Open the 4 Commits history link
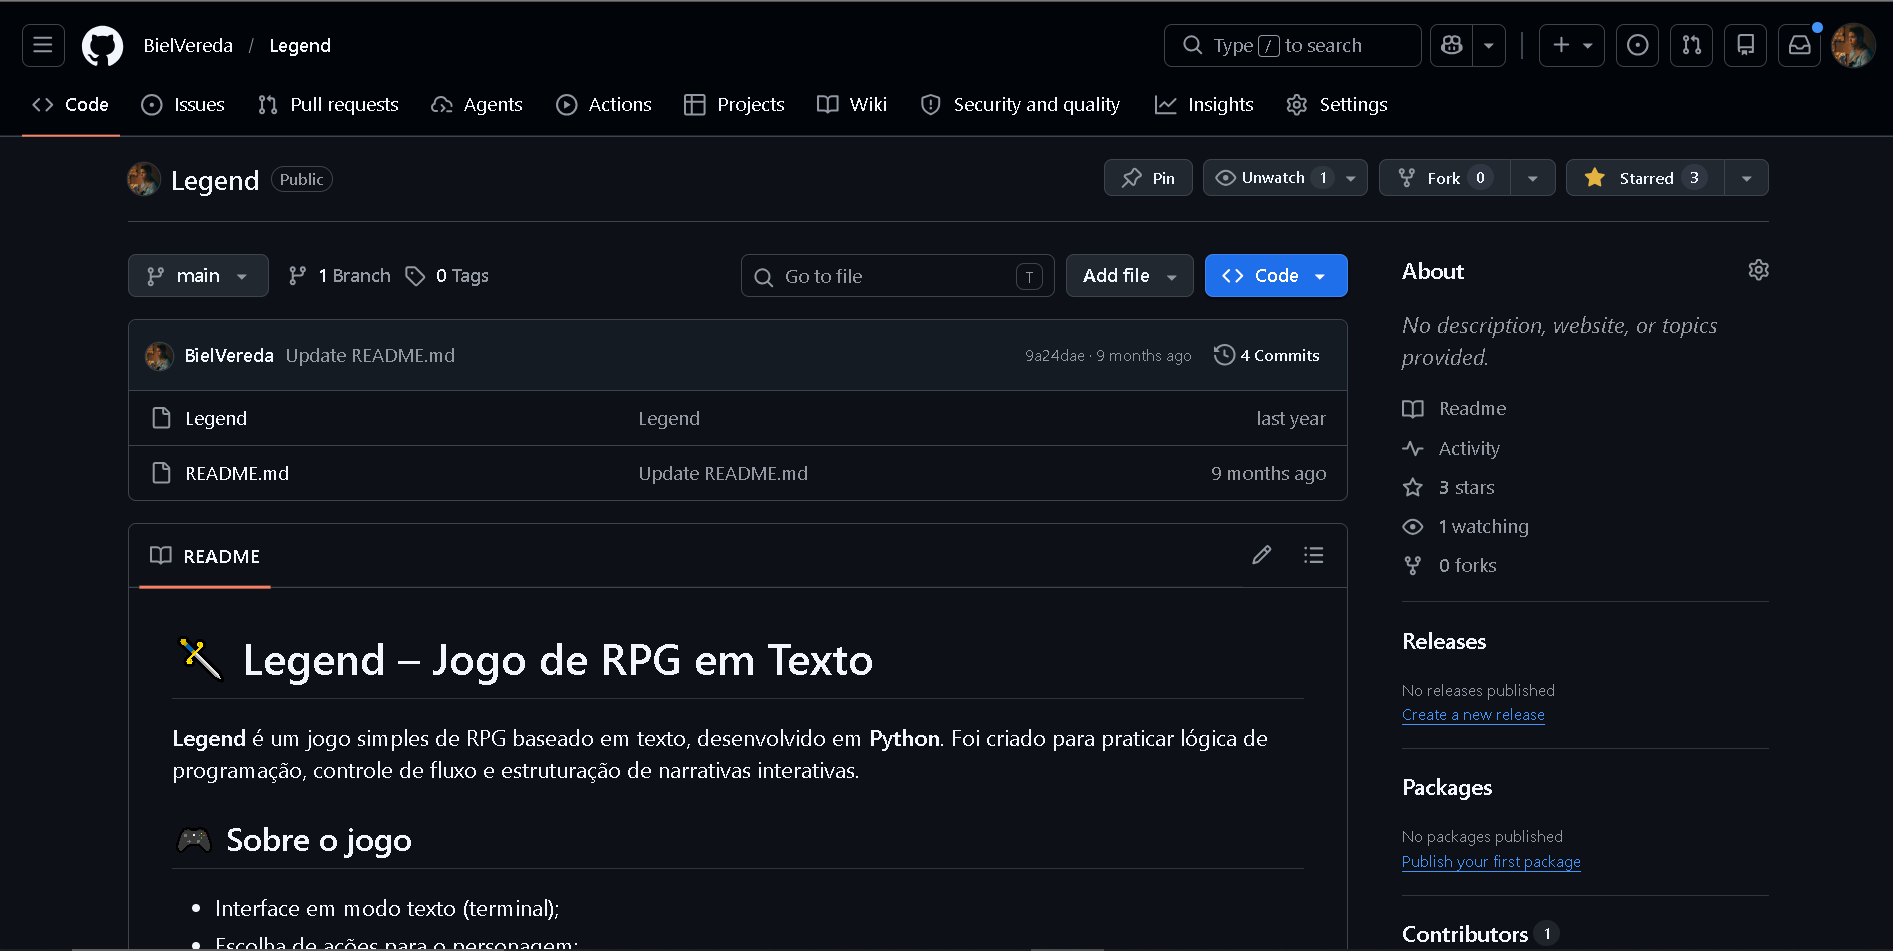This screenshot has width=1893, height=951. pos(1267,355)
